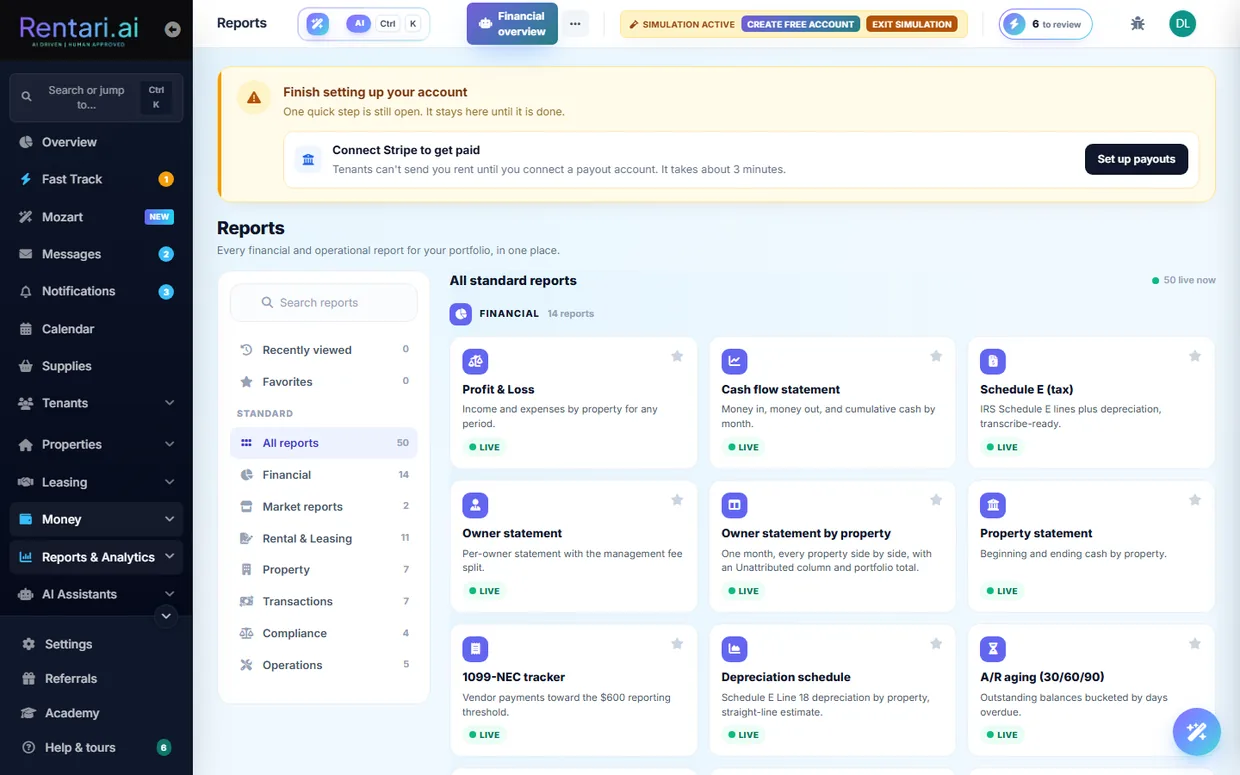This screenshot has width=1240, height=775.
Task: Click the bug report icon
Action: (1137, 24)
